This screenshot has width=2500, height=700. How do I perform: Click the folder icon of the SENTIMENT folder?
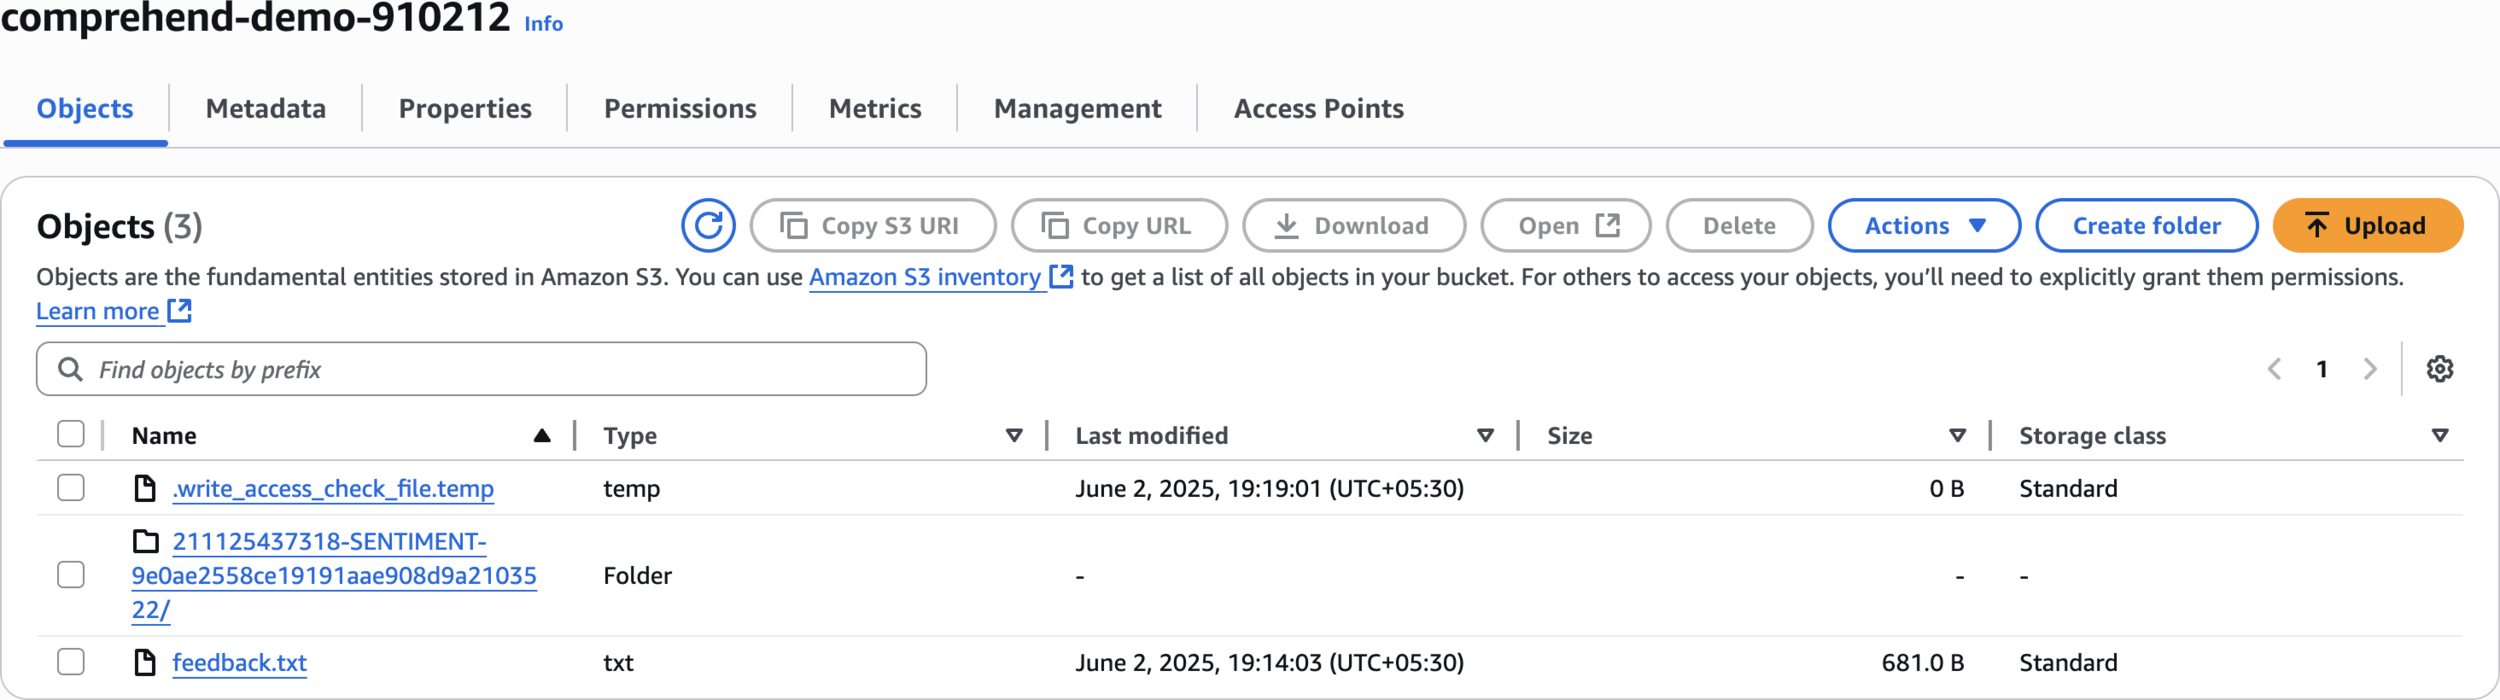[146, 541]
